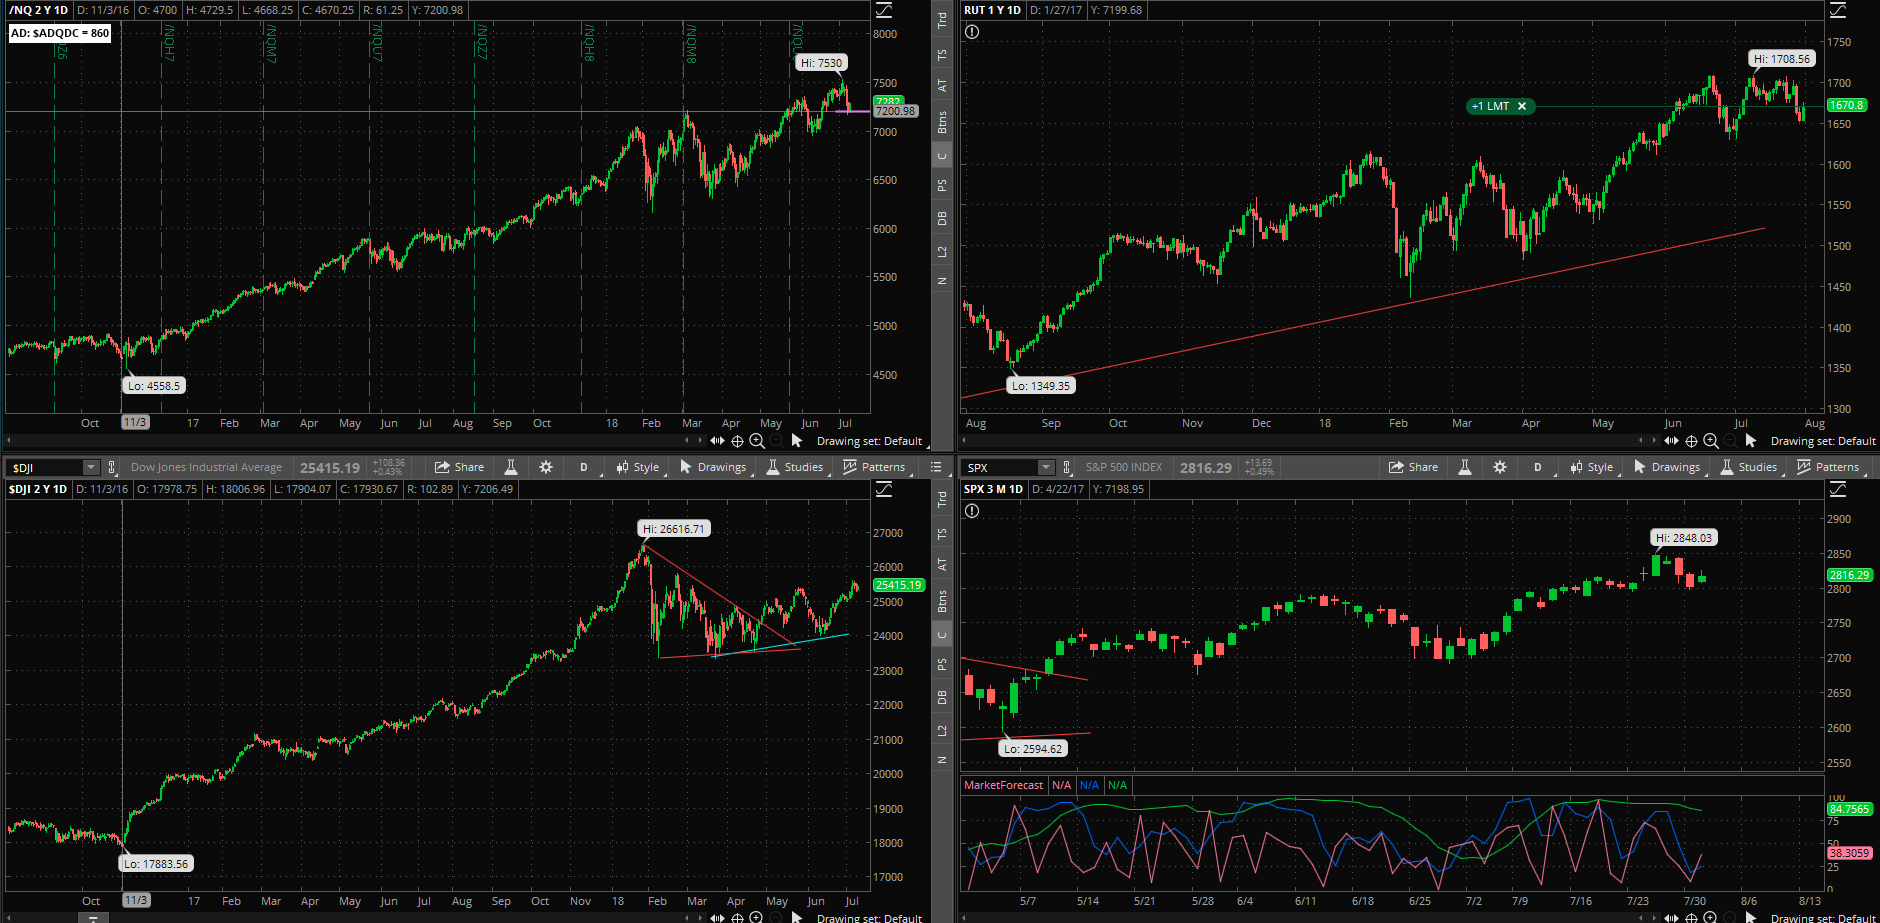Click the expand-compress arrows under /NQ chart
The height and width of the screenshot is (923, 1880).
point(718,441)
